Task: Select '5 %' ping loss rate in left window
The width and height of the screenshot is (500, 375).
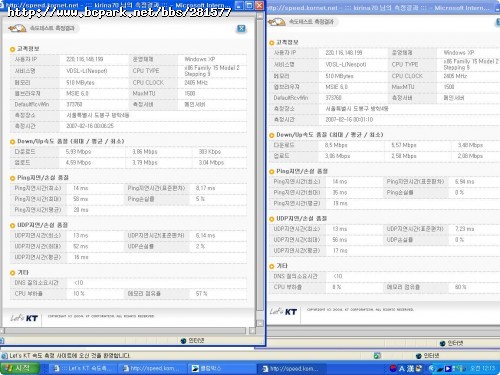Action: (200, 199)
